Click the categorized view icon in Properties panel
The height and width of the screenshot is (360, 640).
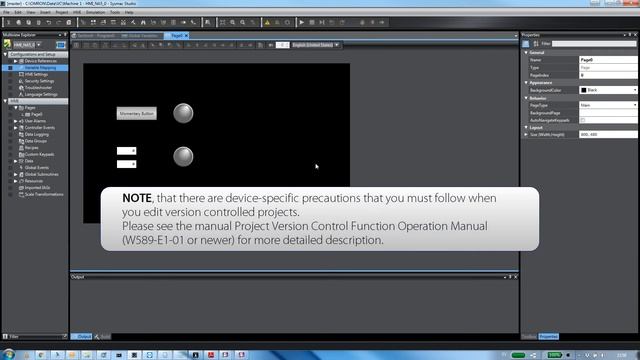(526, 44)
